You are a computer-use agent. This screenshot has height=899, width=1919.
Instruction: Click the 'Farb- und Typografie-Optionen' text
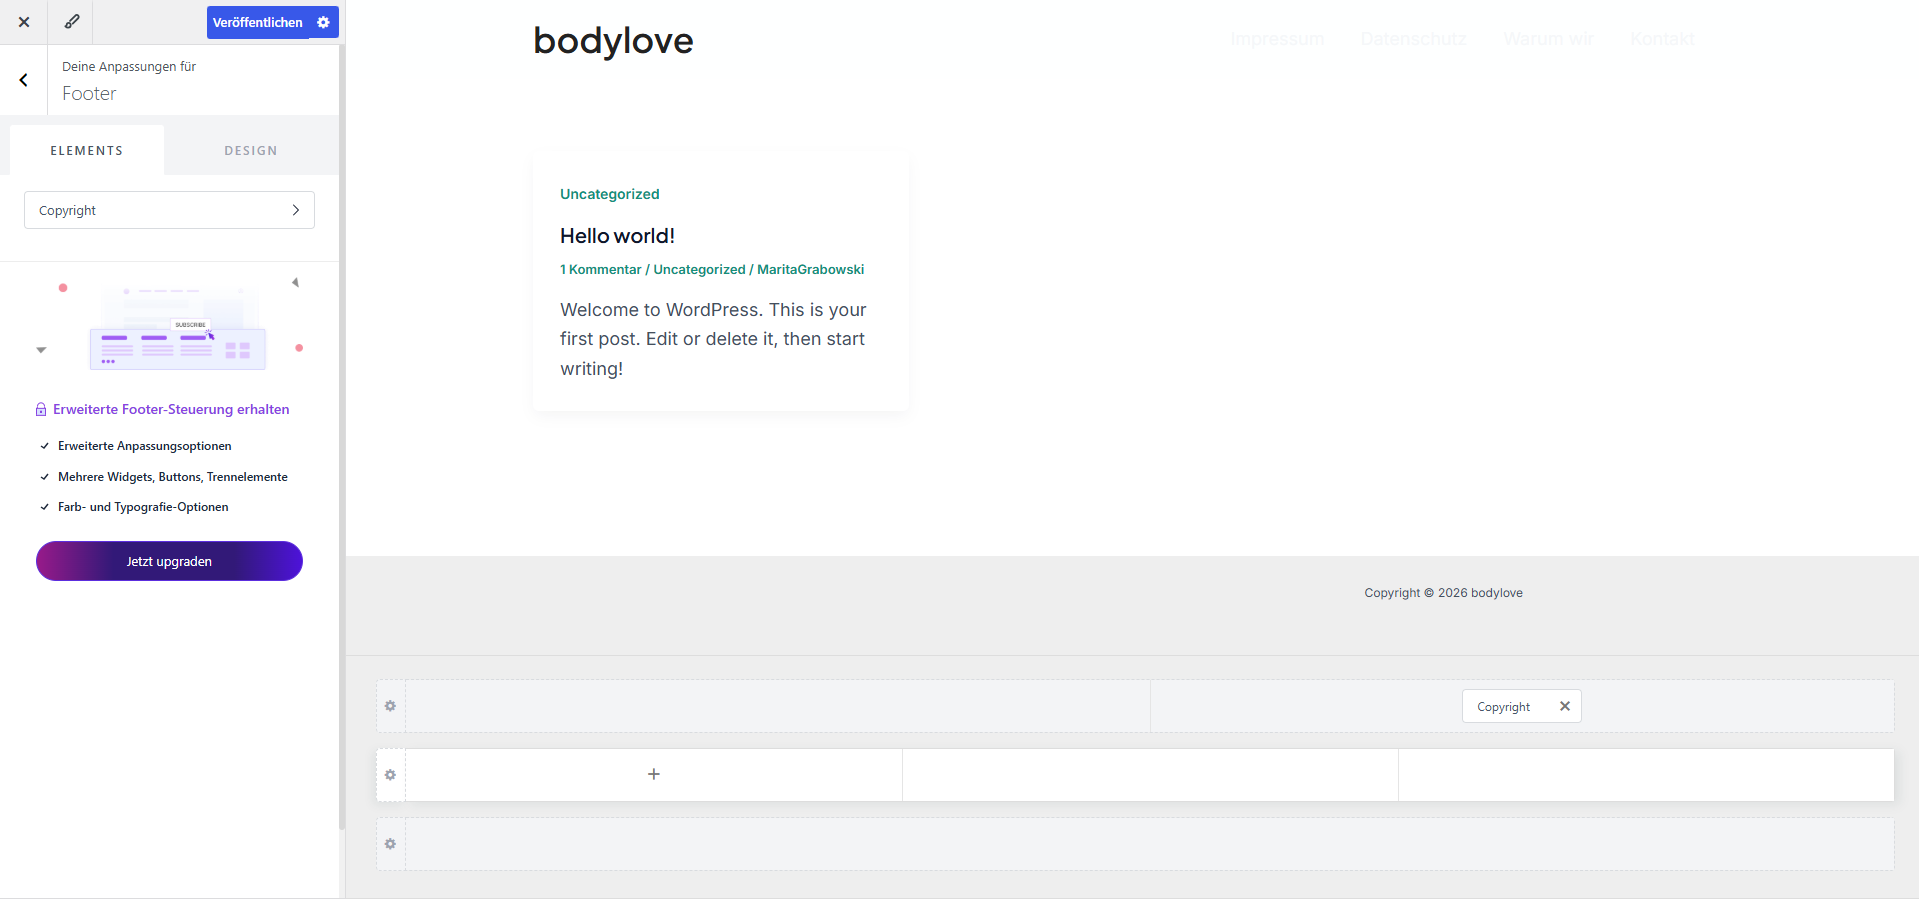pos(143,507)
